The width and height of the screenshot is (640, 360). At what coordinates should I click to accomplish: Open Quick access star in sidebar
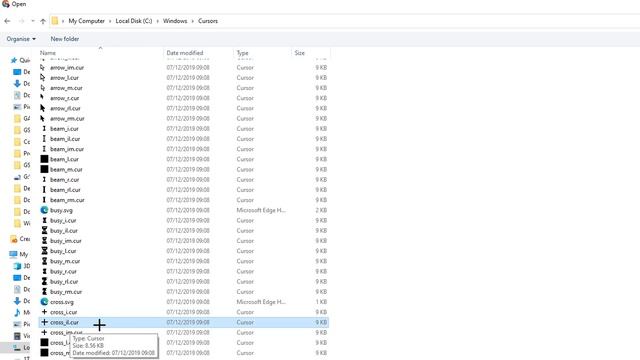tap(14, 60)
